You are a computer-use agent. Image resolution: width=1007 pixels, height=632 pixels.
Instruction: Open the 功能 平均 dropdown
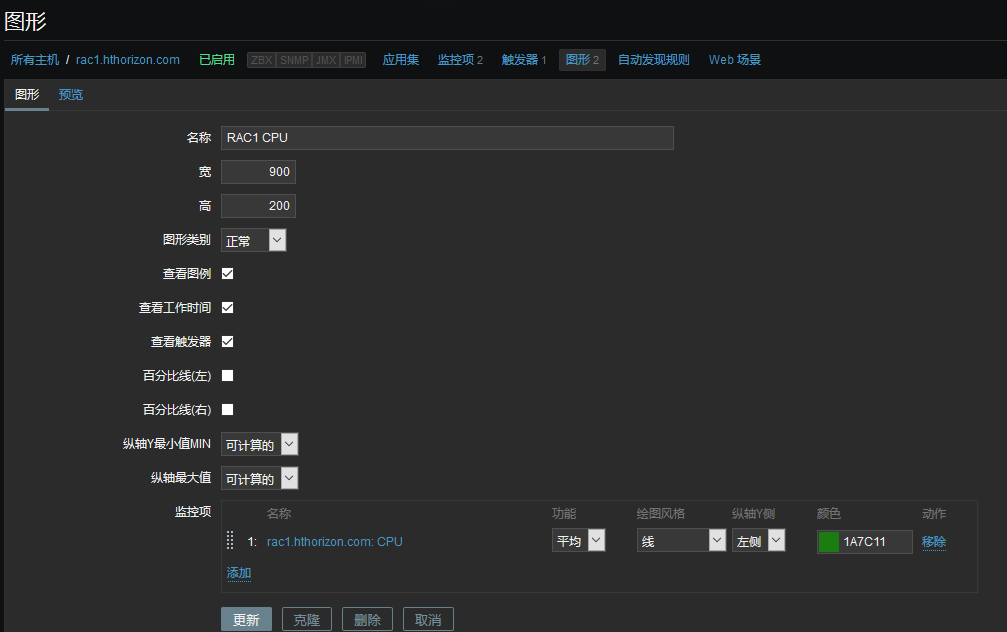[x=578, y=541]
